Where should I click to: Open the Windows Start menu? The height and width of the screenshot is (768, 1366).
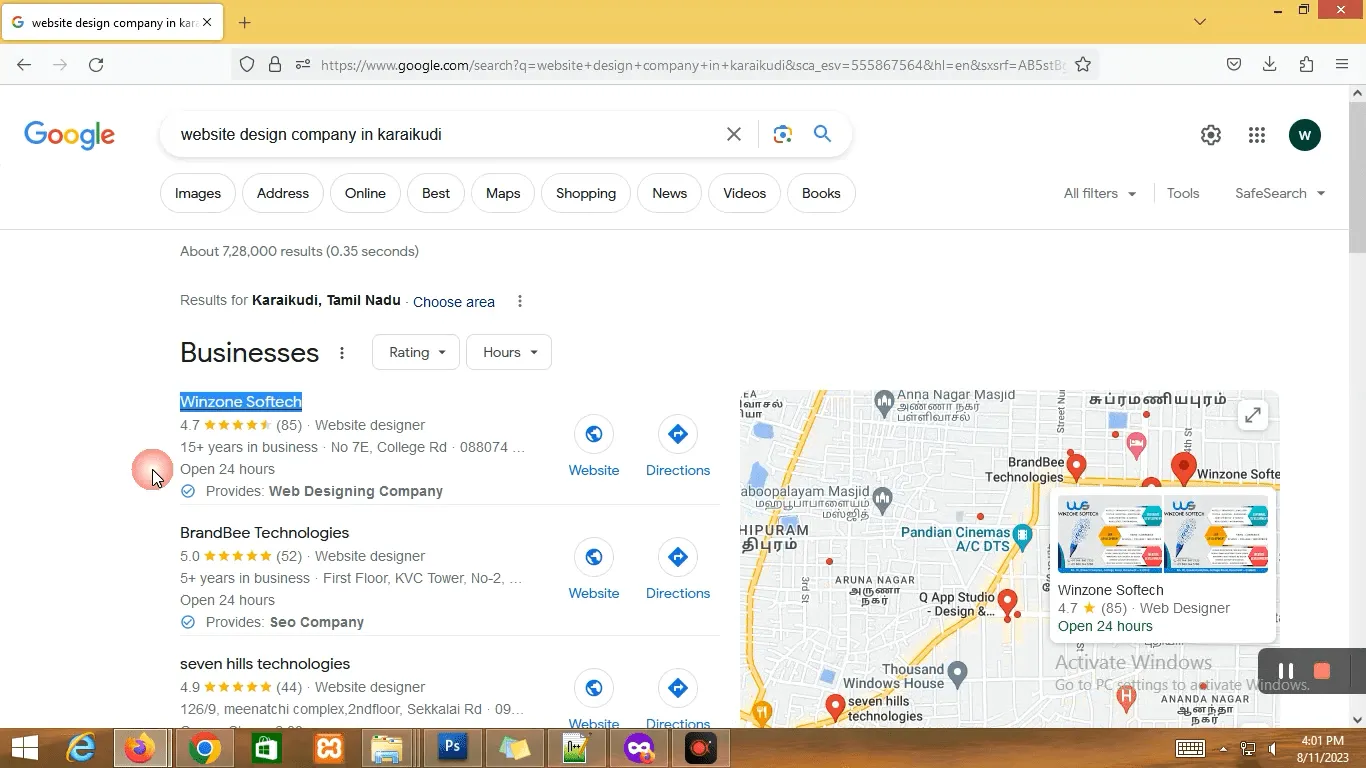(24, 748)
